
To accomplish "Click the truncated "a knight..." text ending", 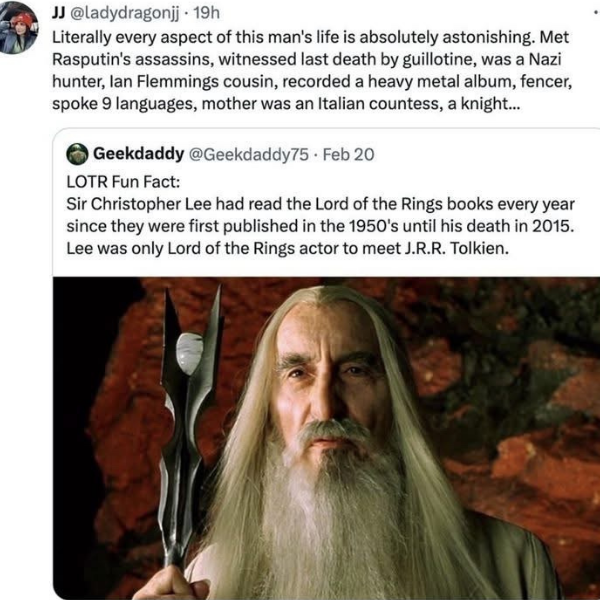I will [x=484, y=104].
